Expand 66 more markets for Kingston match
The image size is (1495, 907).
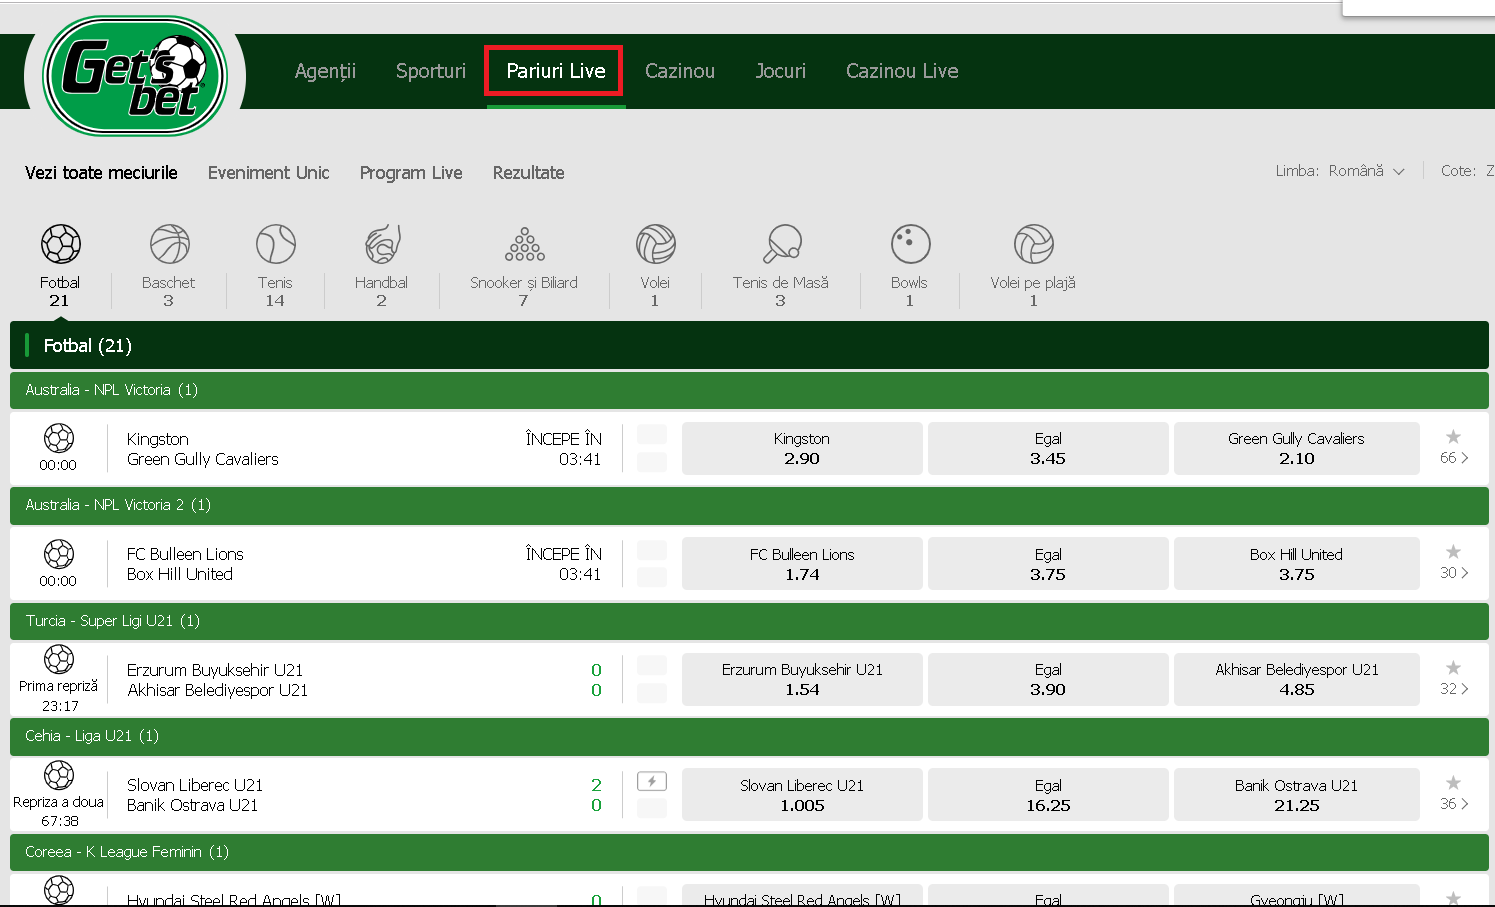coord(1454,458)
